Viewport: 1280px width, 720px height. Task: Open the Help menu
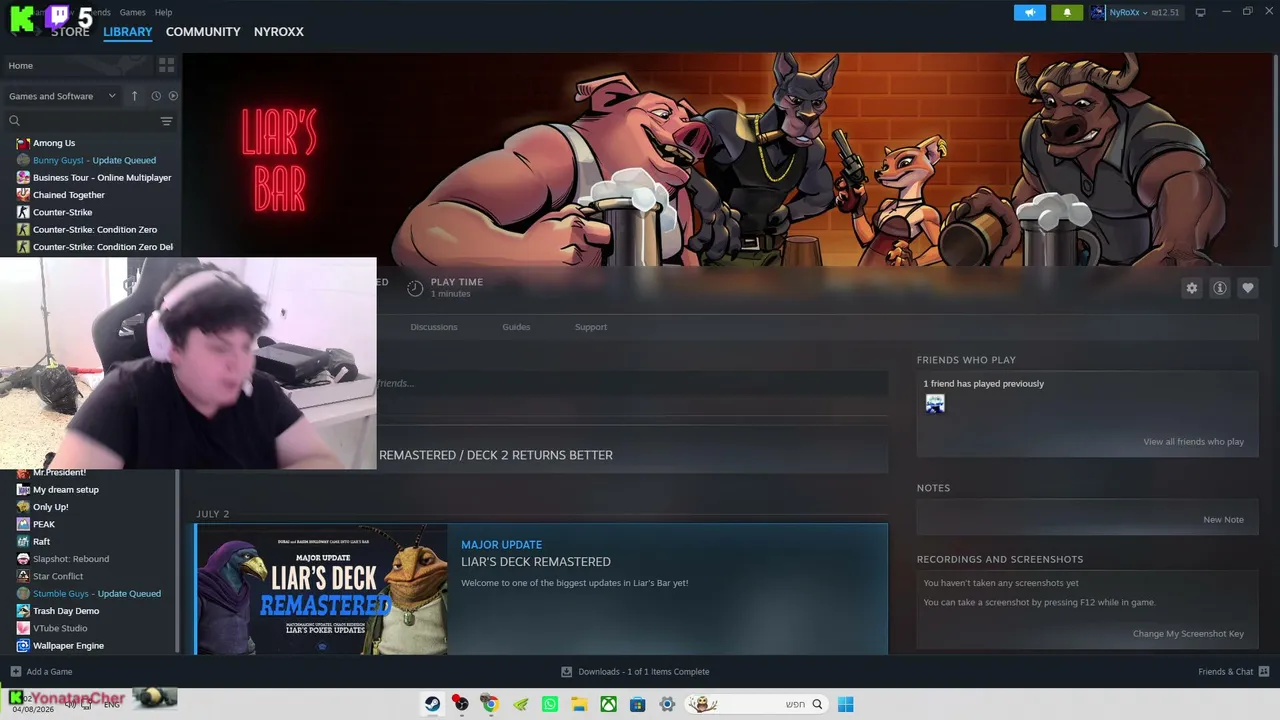point(163,12)
